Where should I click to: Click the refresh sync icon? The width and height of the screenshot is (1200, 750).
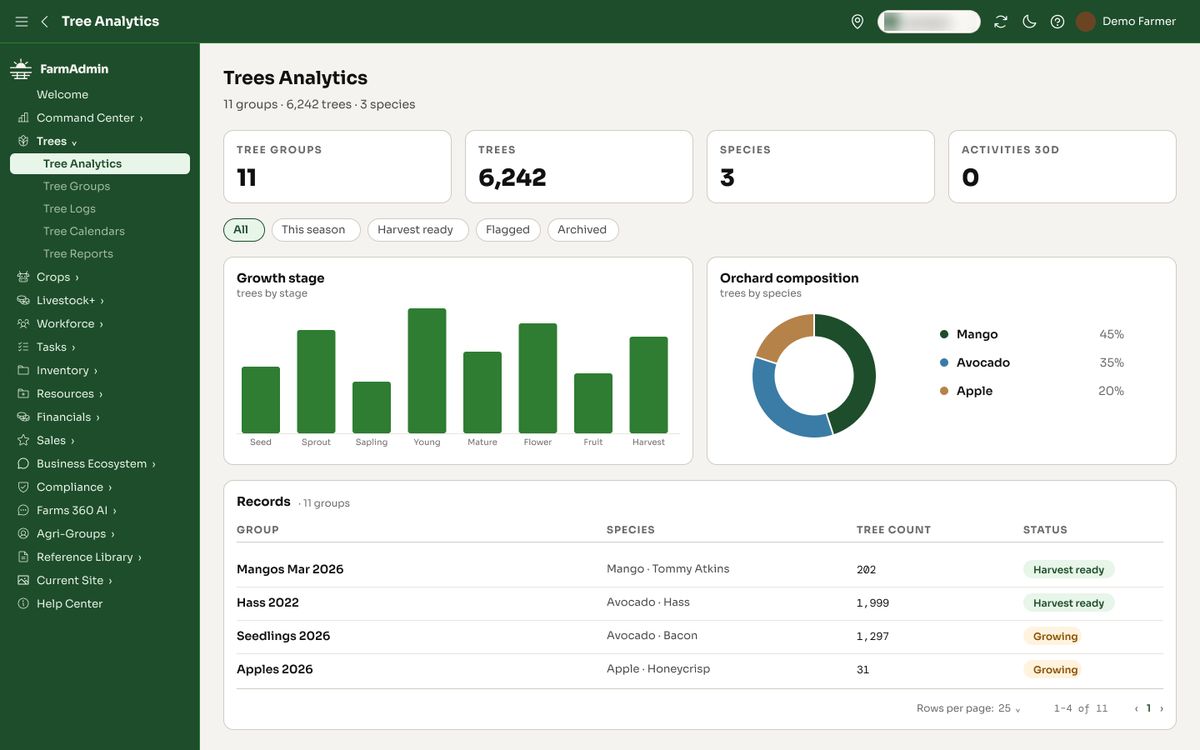click(1000, 21)
